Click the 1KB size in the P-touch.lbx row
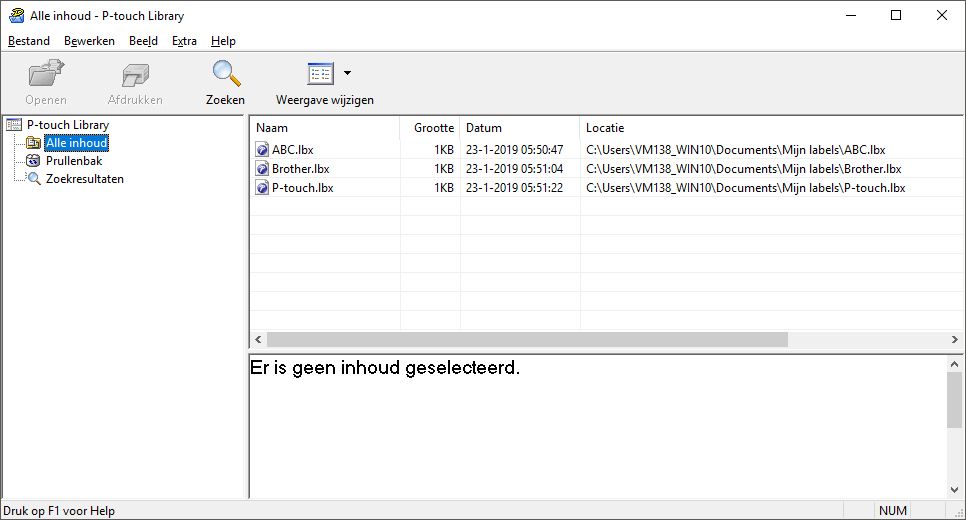The image size is (966, 520). click(x=444, y=188)
